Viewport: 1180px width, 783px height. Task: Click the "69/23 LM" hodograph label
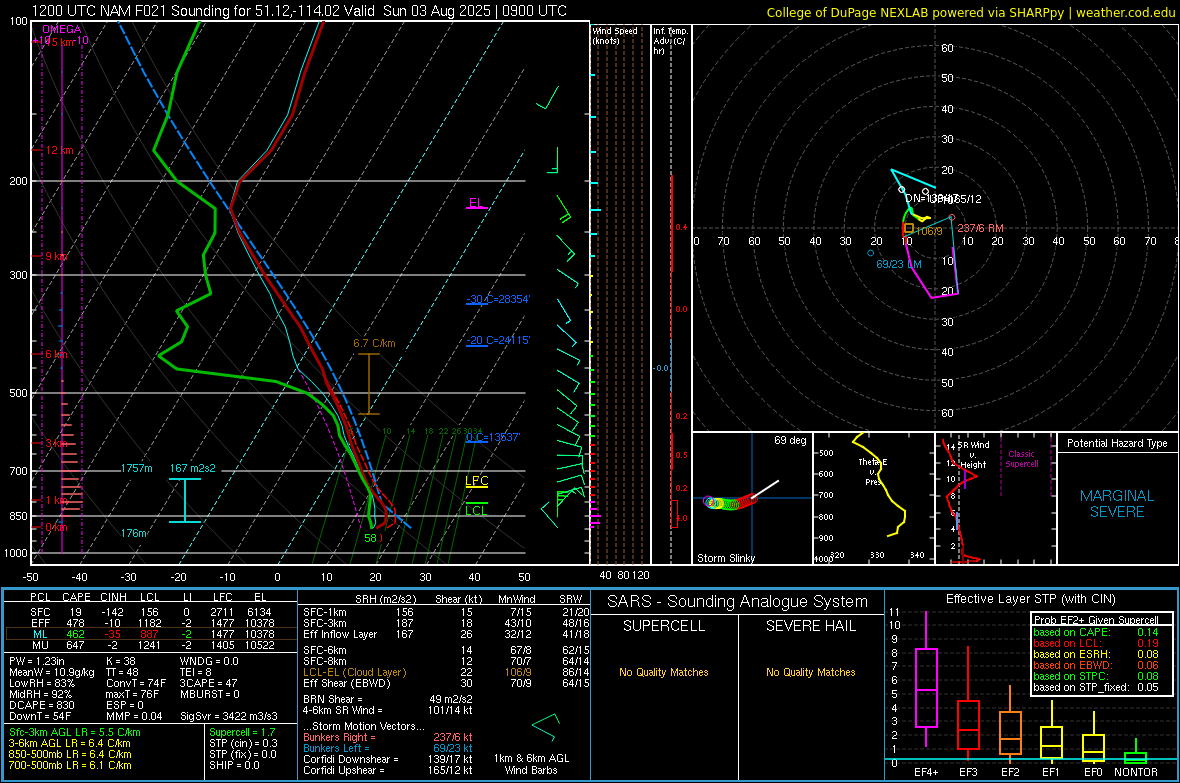(x=899, y=264)
